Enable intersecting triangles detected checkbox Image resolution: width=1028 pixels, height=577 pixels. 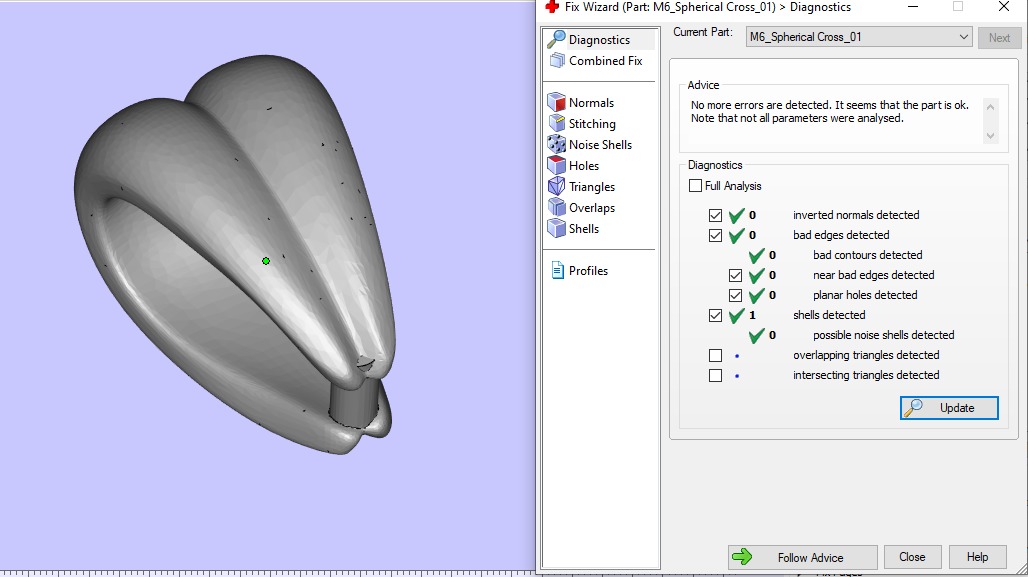point(715,375)
